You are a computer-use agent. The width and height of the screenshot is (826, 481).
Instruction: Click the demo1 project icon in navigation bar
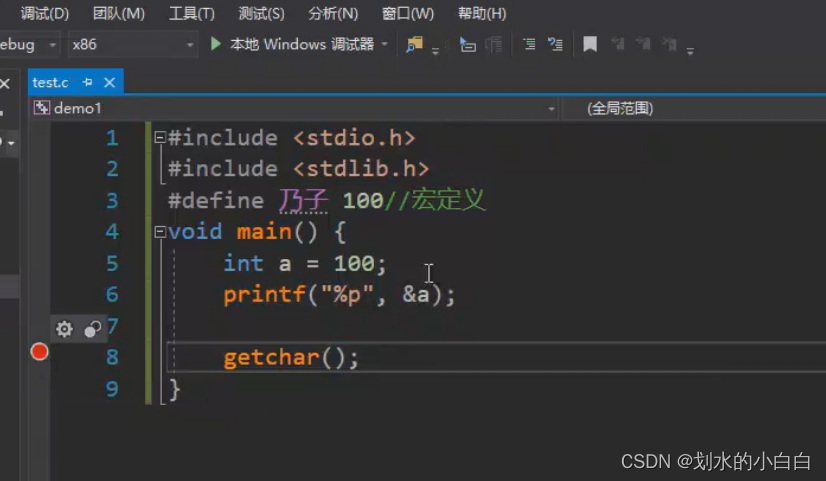(x=42, y=108)
